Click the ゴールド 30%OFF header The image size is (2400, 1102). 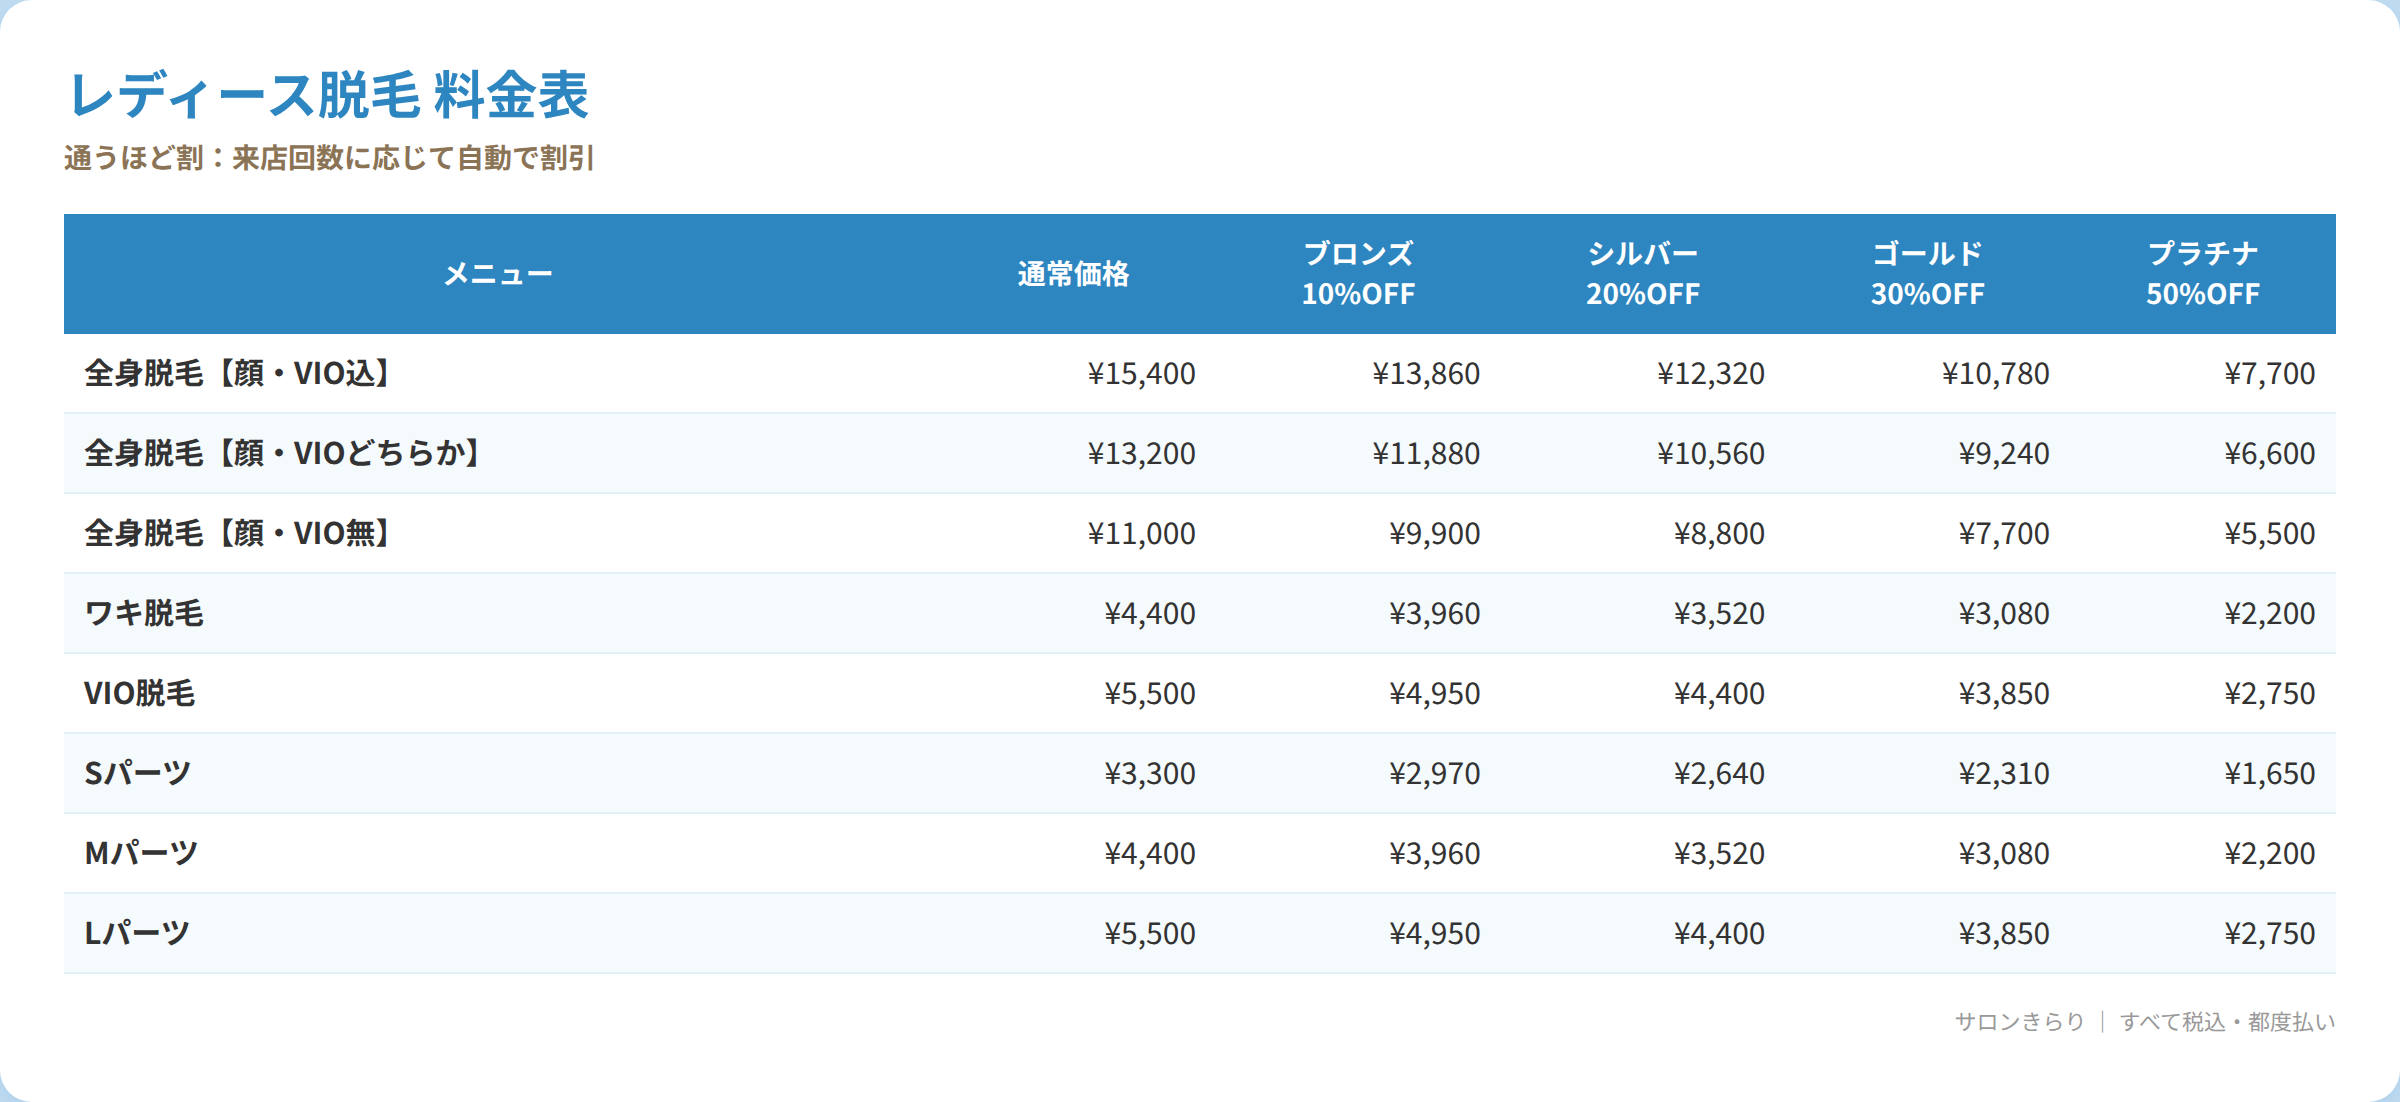coord(1927,274)
